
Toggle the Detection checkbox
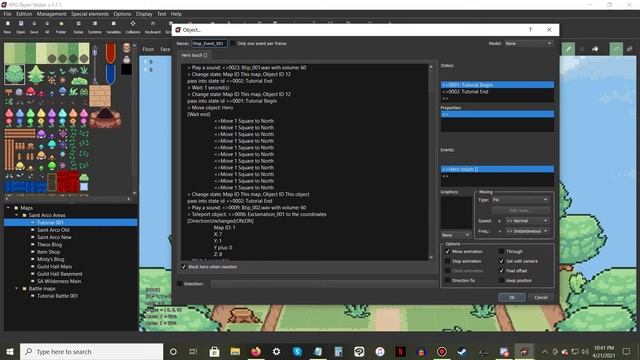(180, 283)
